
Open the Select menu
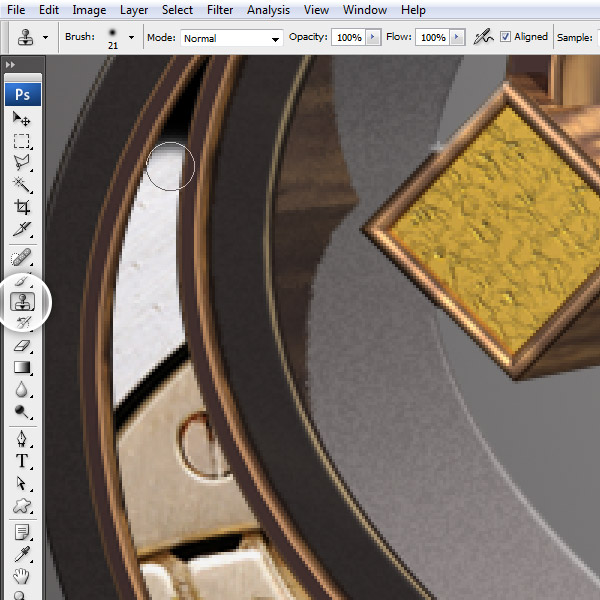tap(177, 10)
